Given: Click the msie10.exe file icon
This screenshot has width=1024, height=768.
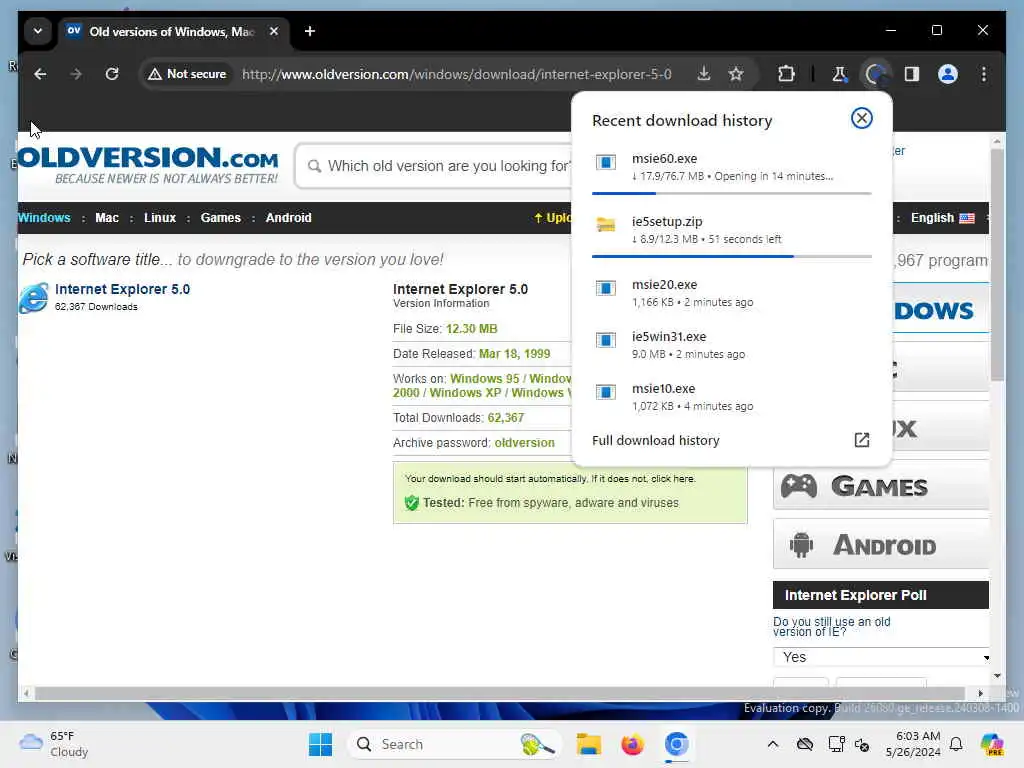Looking at the screenshot, I should [605, 392].
